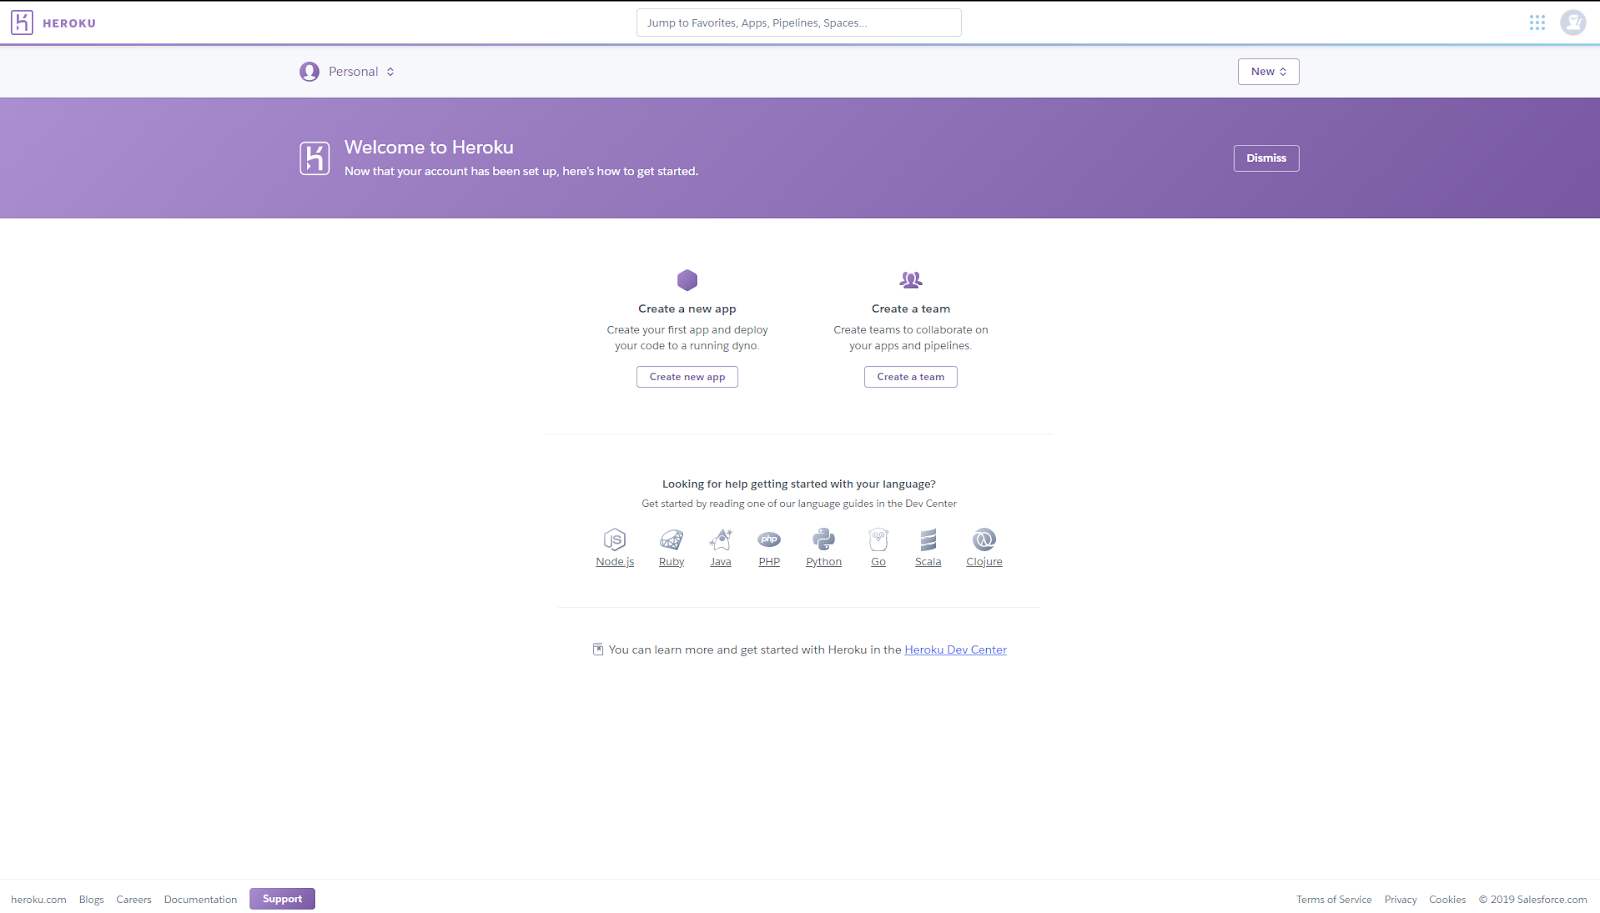1600x913 pixels.
Task: Open heroku.com footer link
Action: coord(39,900)
